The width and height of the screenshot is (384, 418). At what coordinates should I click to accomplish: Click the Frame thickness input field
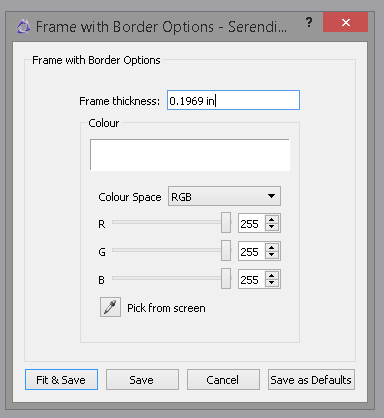coord(233,100)
